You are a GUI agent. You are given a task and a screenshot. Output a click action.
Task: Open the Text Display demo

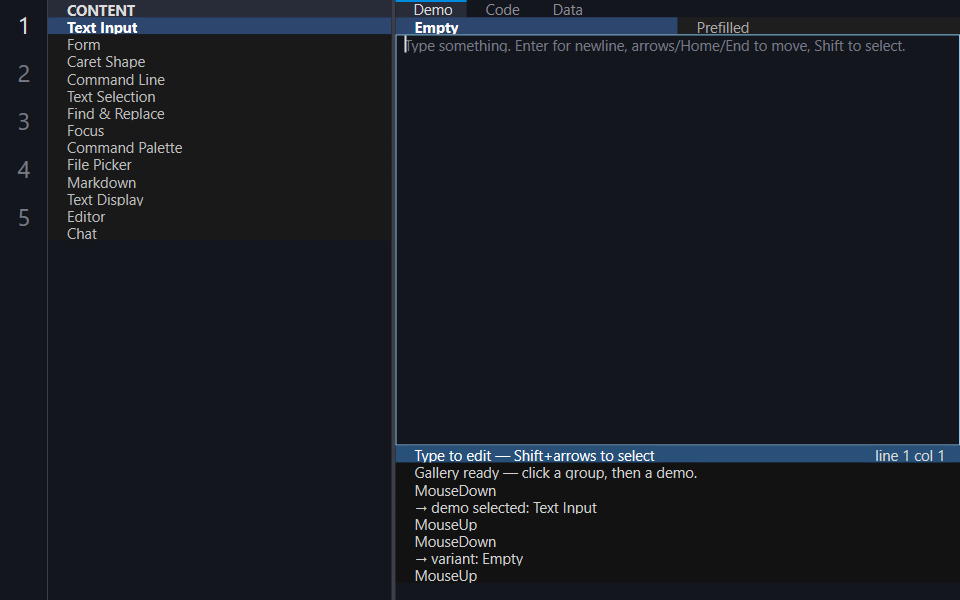(219, 200)
